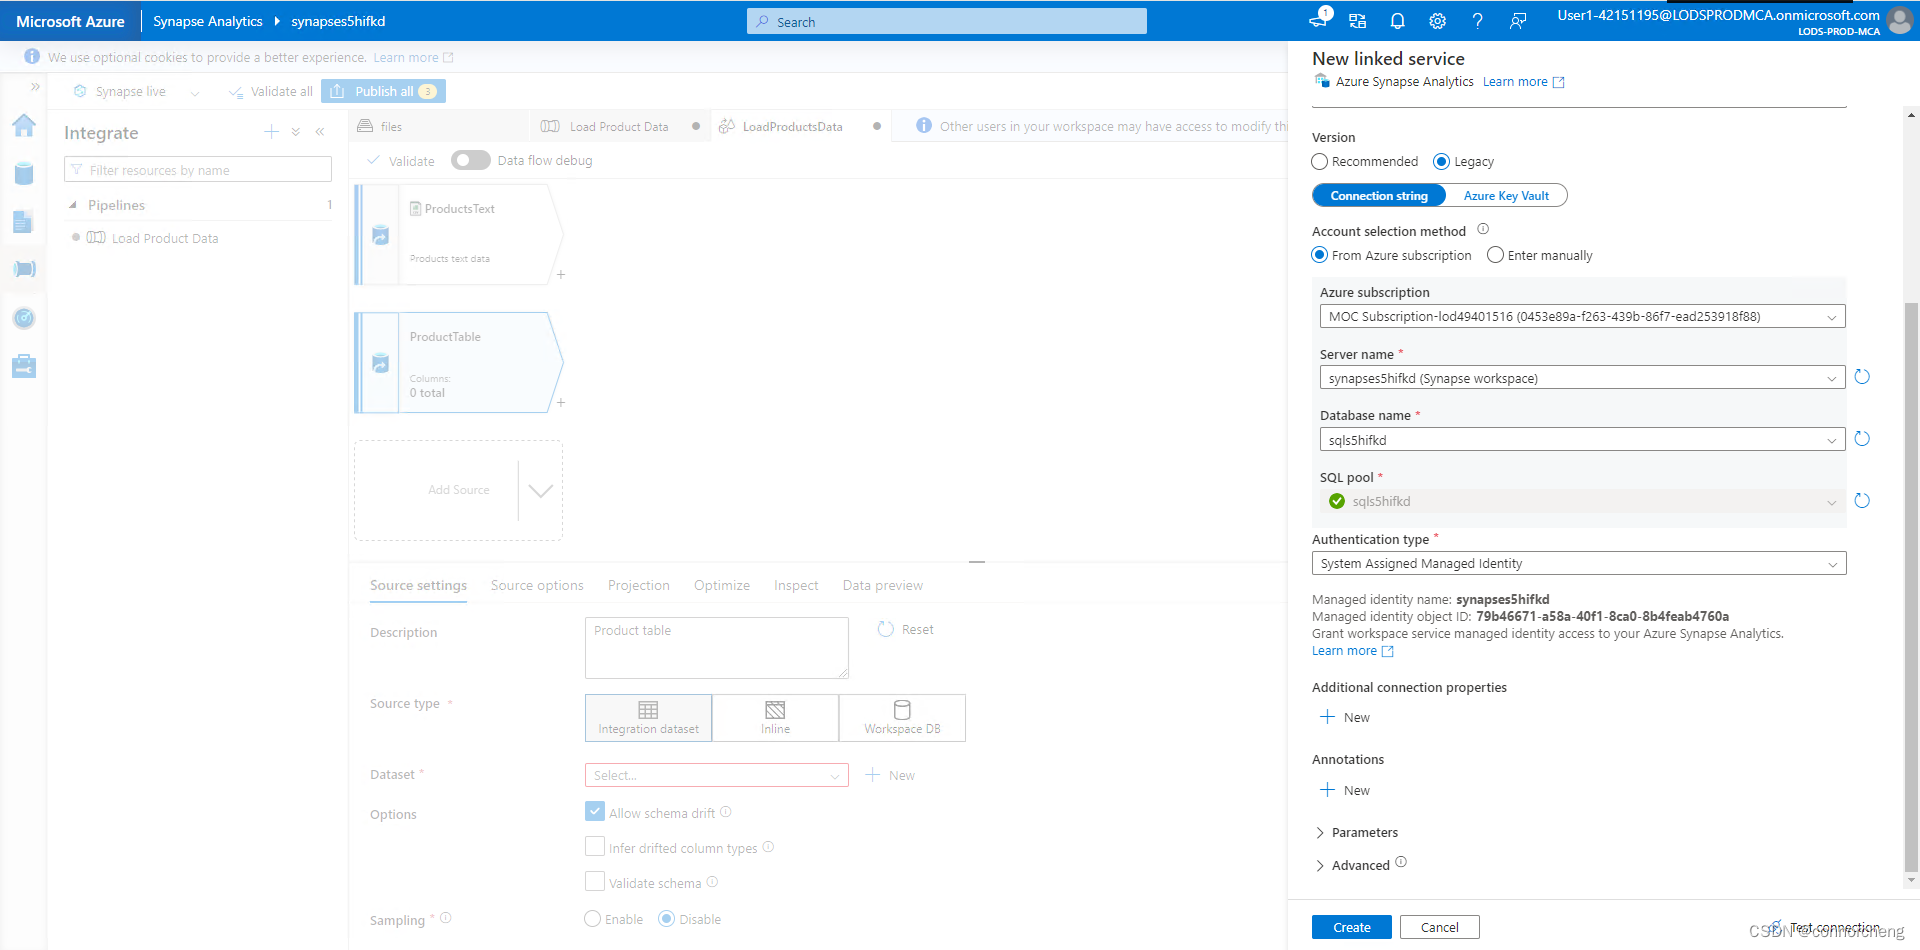The width and height of the screenshot is (1920, 950).
Task: Refresh the Database name list
Action: [x=1862, y=439]
